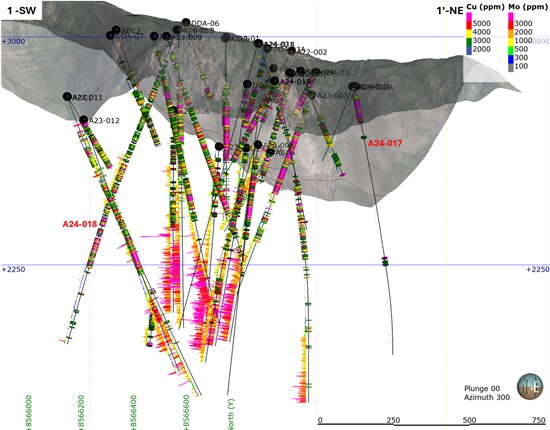This screenshot has height=430, width=550.
Task: Click the DDA-06 drillhole label
Action: coord(205,23)
